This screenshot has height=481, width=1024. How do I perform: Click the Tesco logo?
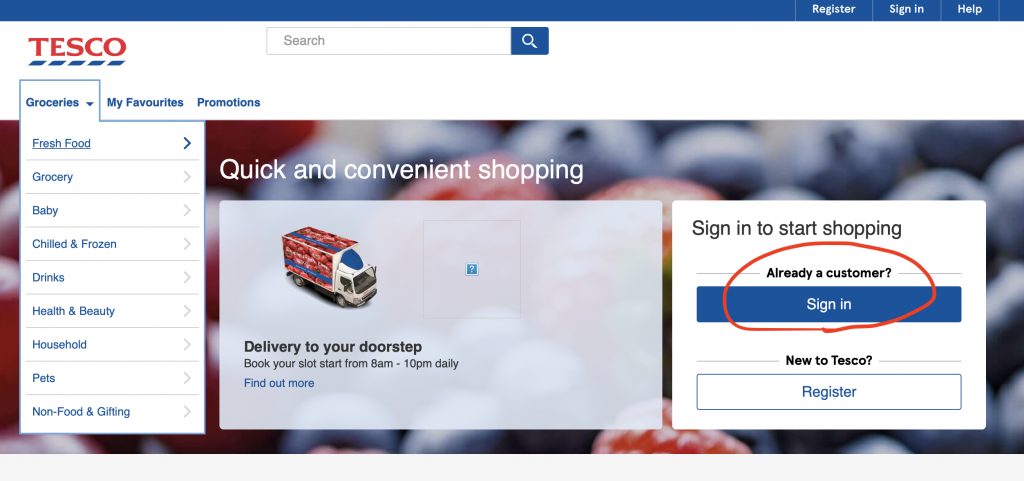click(77, 51)
